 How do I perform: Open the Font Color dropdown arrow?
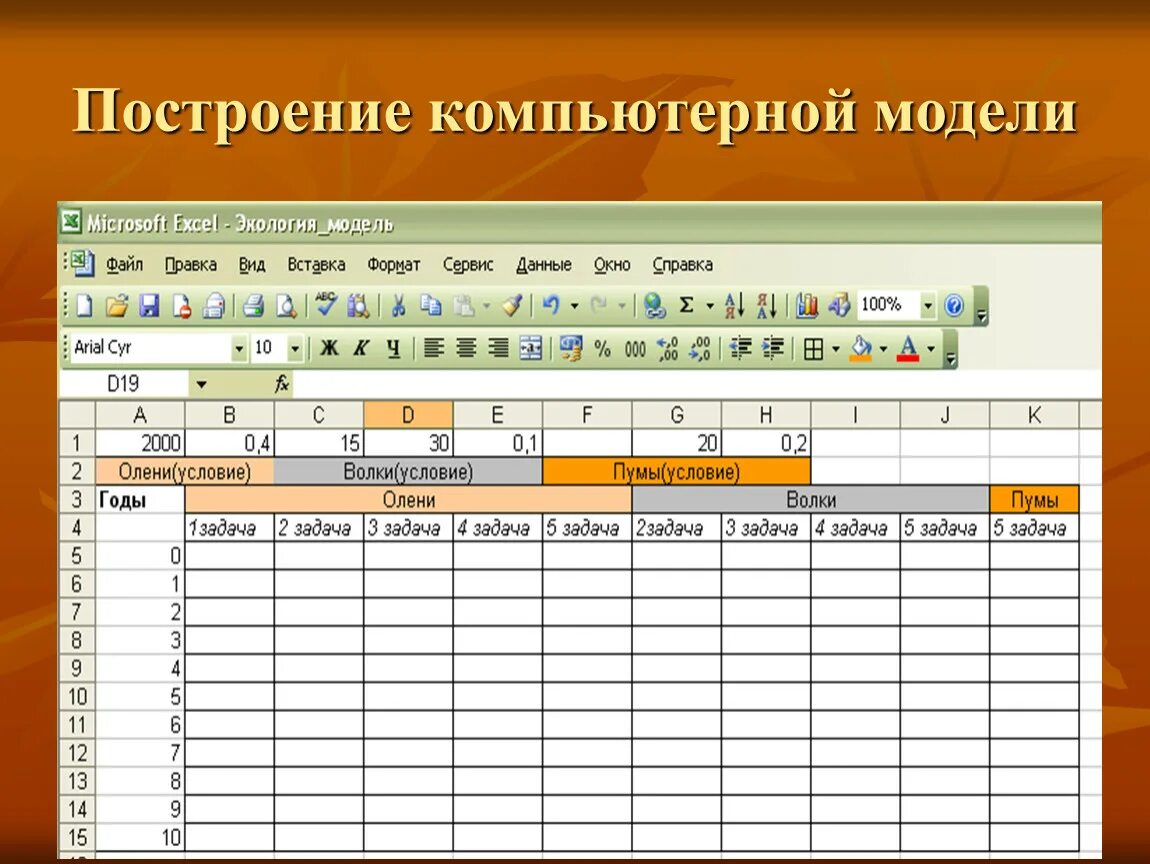click(x=931, y=349)
